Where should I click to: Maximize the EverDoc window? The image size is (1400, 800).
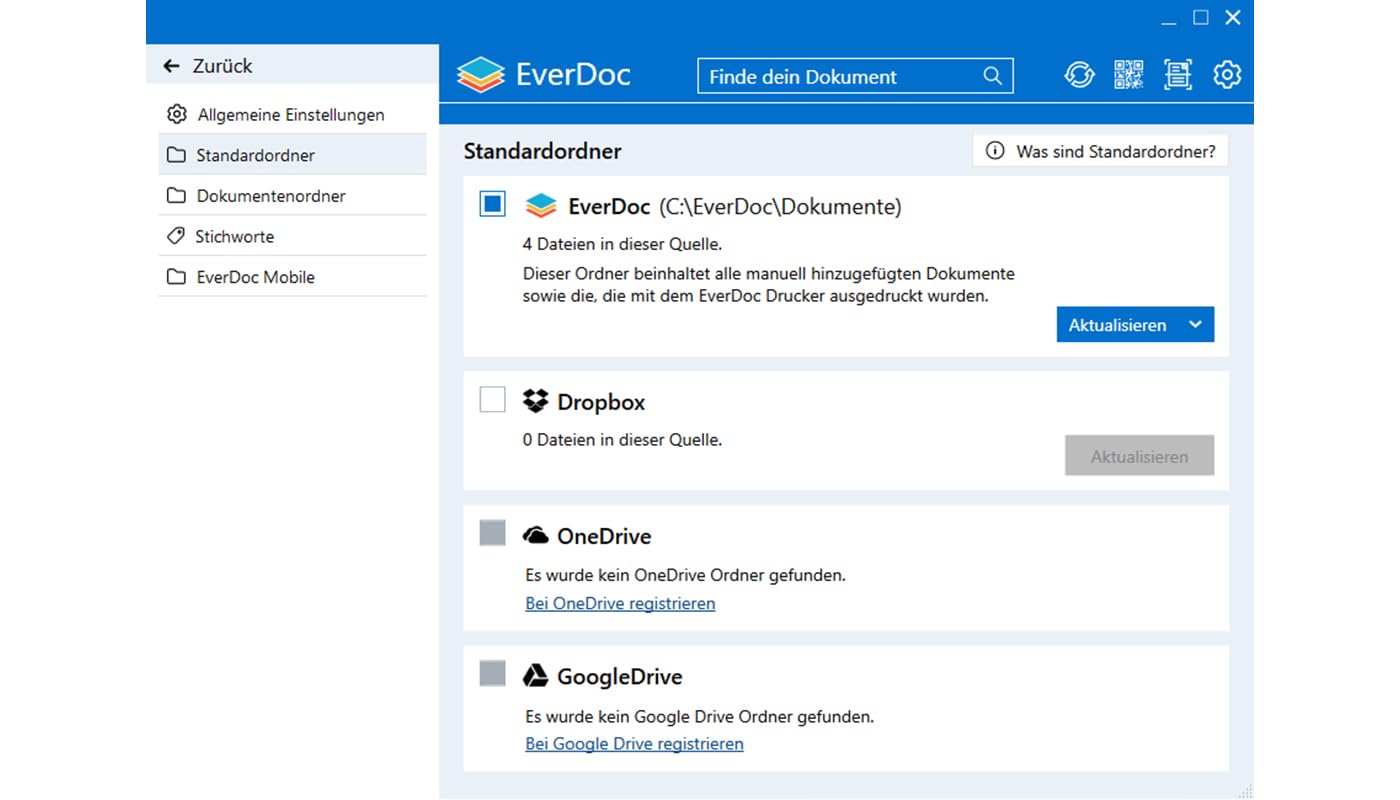tap(1201, 17)
